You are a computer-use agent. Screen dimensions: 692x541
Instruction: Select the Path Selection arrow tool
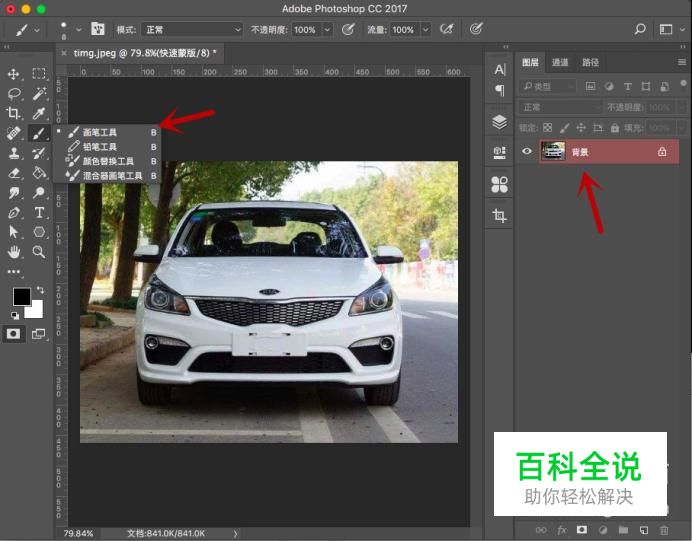(14, 232)
